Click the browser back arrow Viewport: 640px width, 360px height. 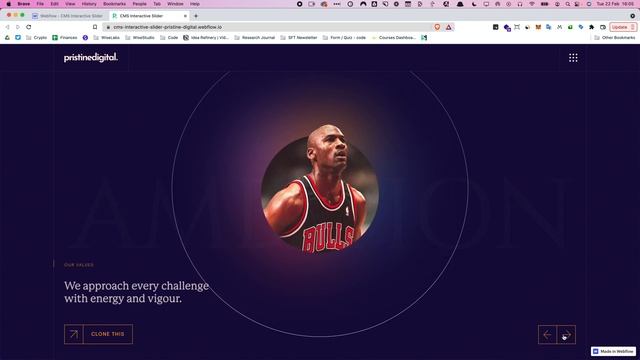point(7,27)
